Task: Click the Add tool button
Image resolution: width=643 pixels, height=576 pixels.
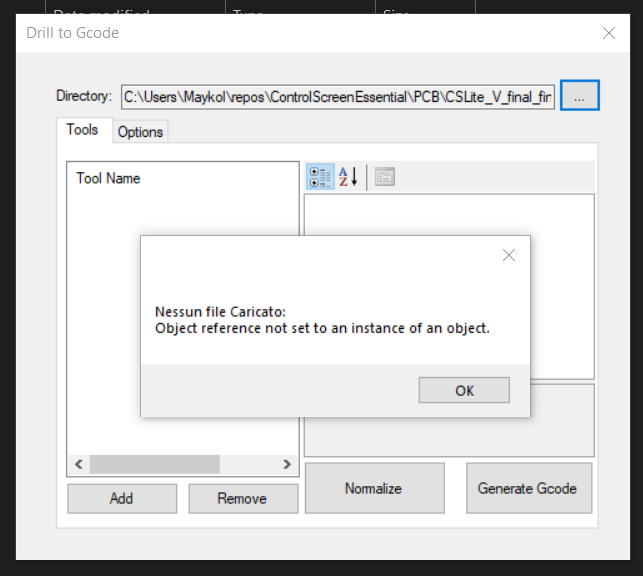Action: click(122, 499)
